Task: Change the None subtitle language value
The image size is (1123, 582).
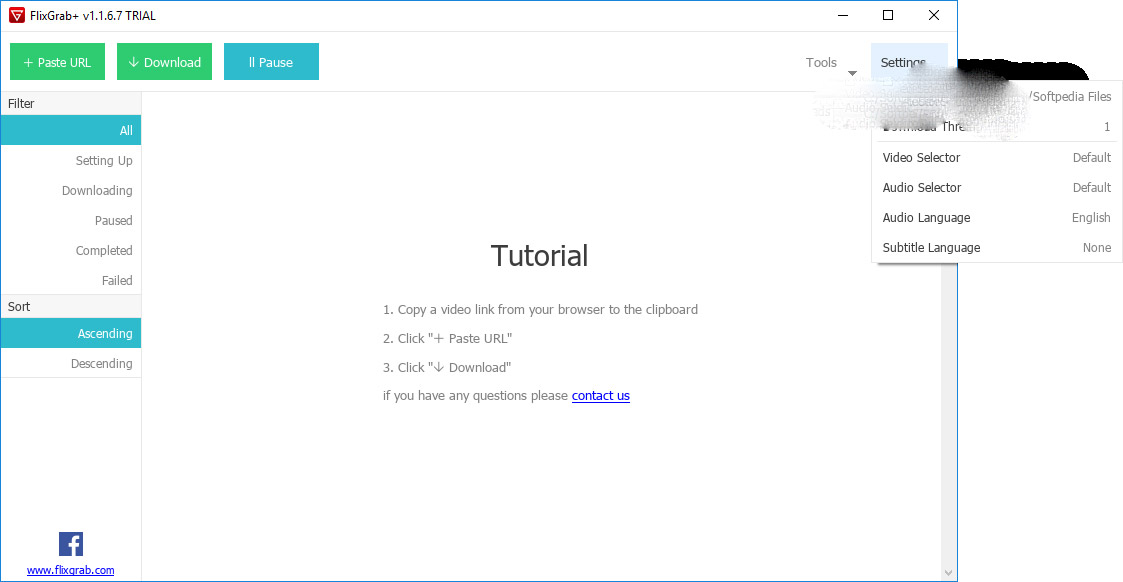Action: pyautogui.click(x=1097, y=248)
